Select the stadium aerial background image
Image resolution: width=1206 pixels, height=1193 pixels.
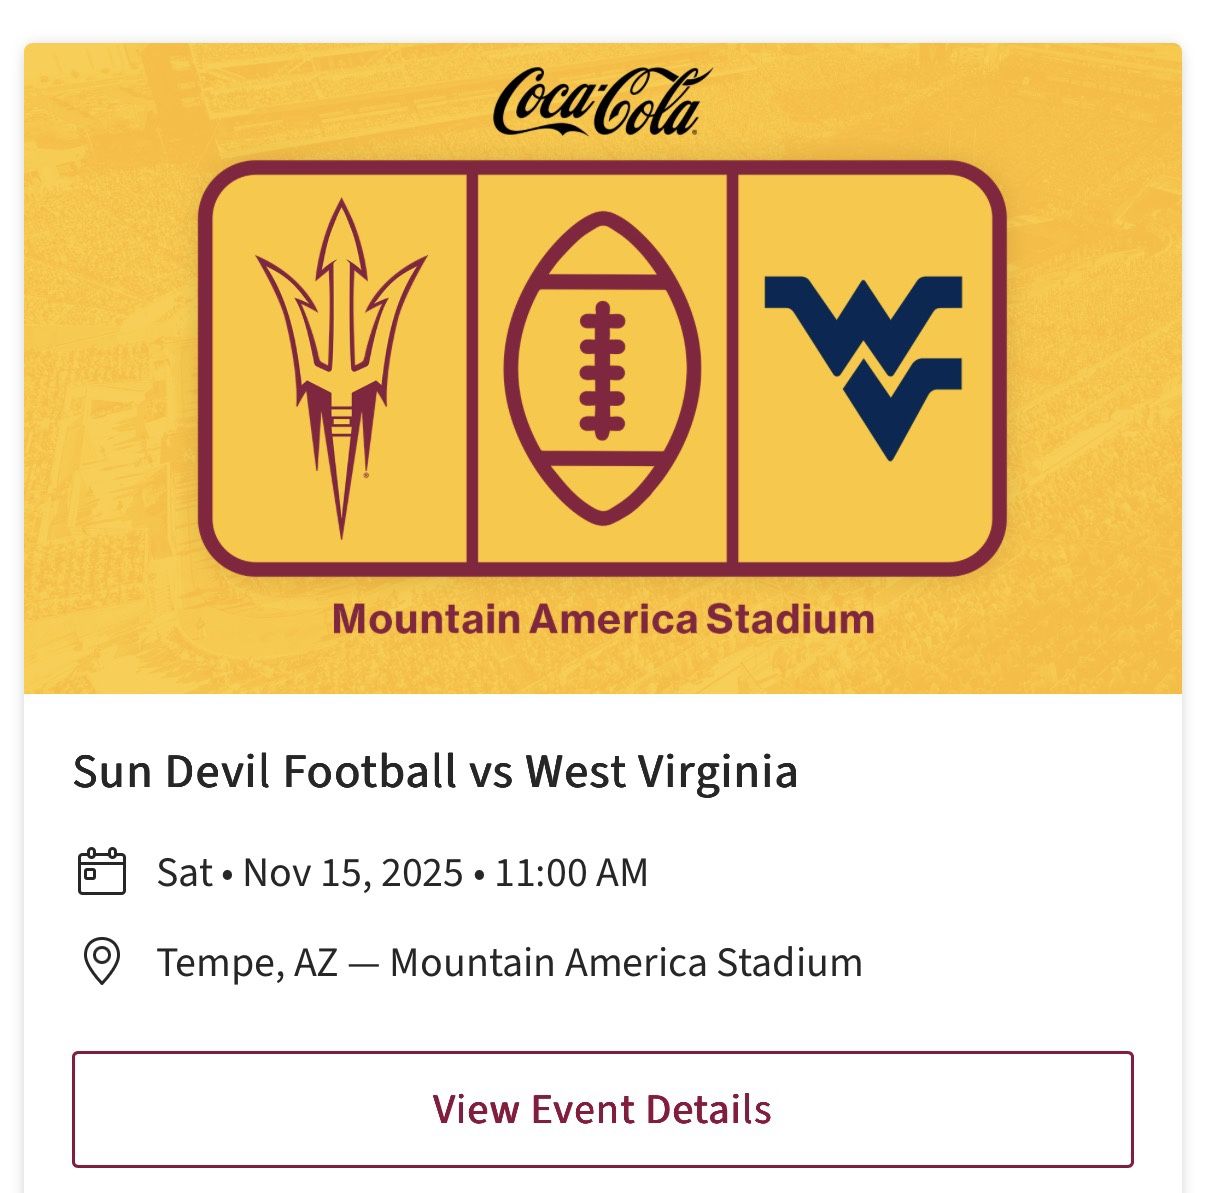[120, 400]
